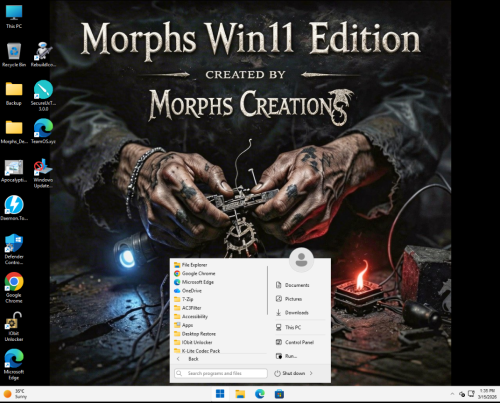The image size is (500, 403).
Task: Open Microsoft Store from the taskbar
Action: pos(279,394)
